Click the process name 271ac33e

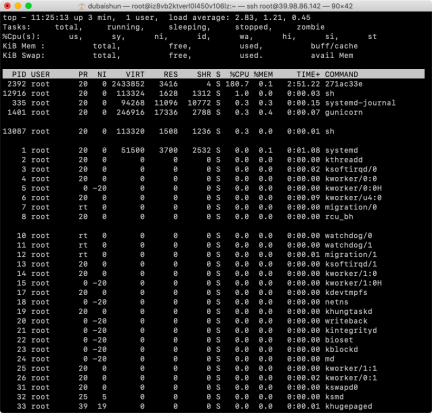click(x=344, y=84)
